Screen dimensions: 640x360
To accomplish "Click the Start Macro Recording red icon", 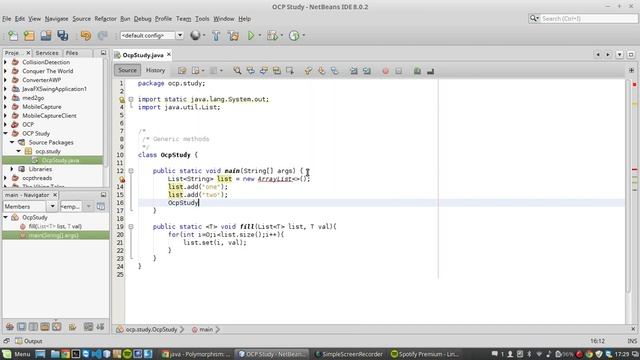I will click(x=385, y=71).
